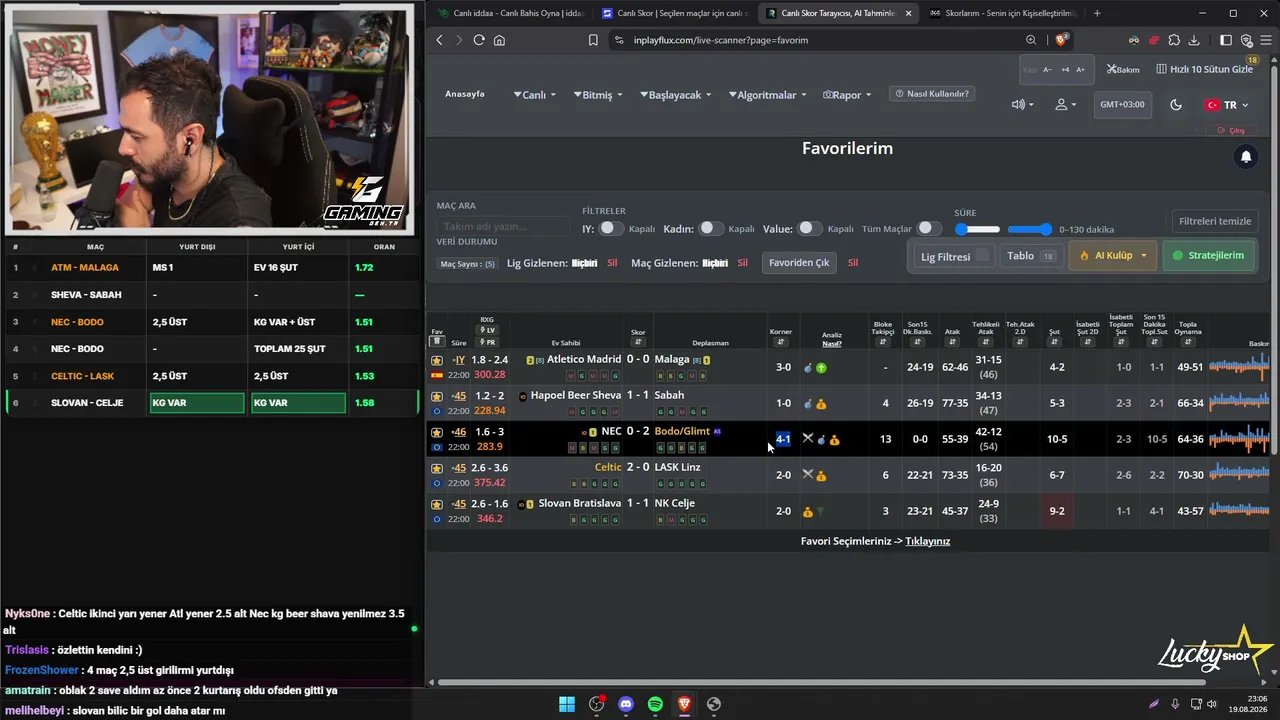
Task: Check the Lig Filtresi checkbox
Action: (x=982, y=256)
